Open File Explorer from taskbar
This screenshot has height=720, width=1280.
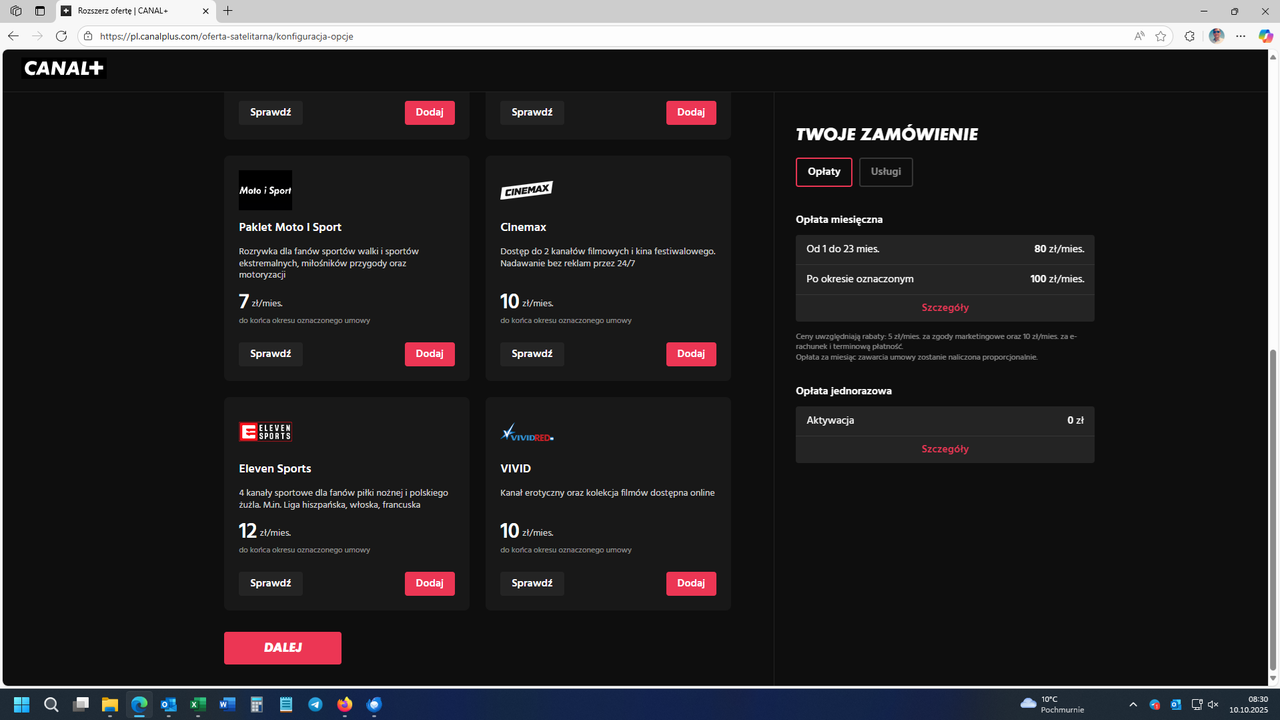[x=110, y=704]
